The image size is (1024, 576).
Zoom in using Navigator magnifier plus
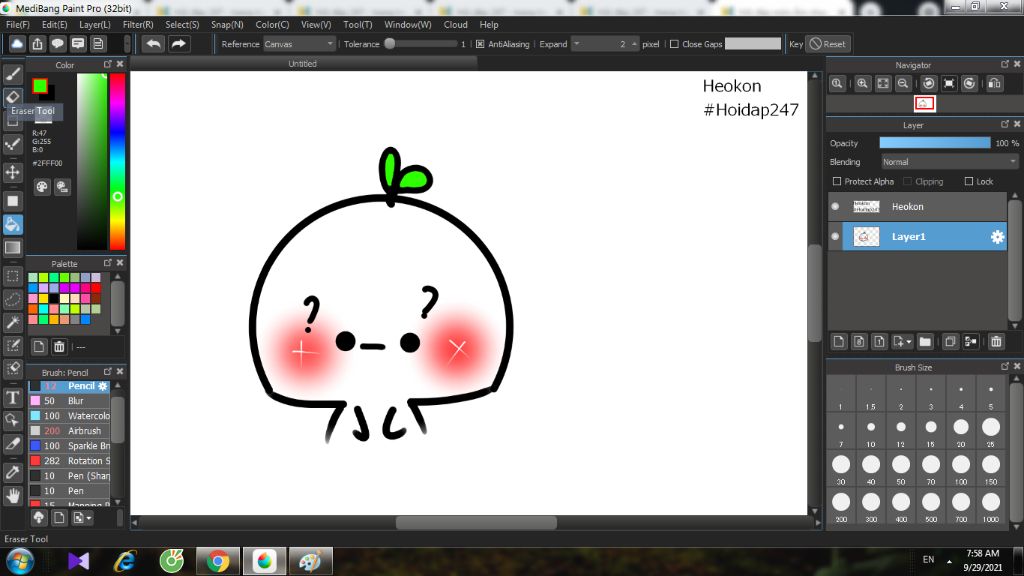tap(863, 84)
